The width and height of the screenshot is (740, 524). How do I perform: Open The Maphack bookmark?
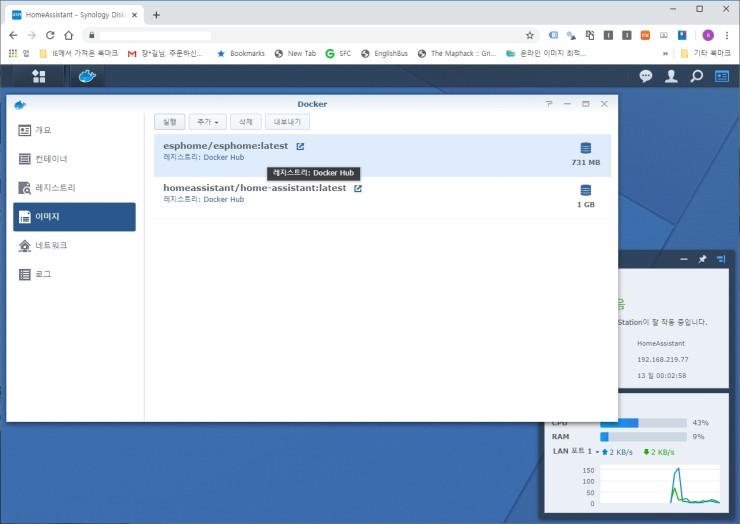click(x=457, y=53)
